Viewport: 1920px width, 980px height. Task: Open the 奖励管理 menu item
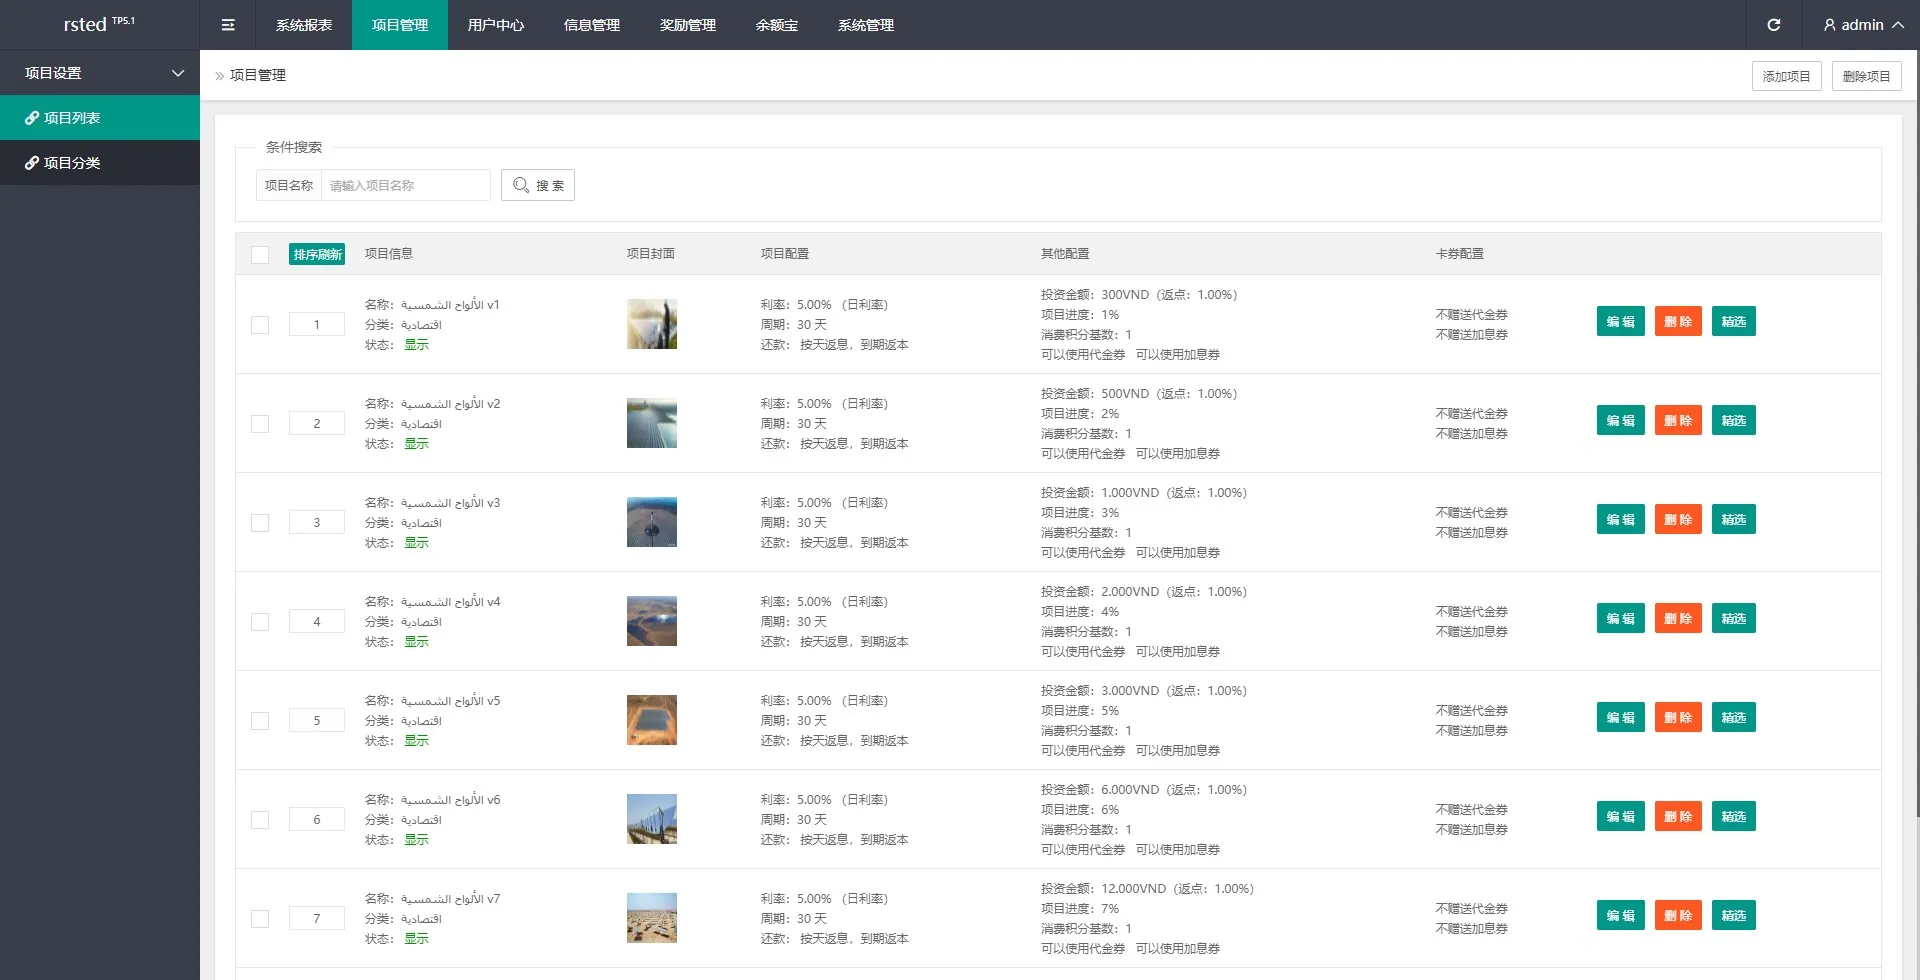tap(687, 25)
